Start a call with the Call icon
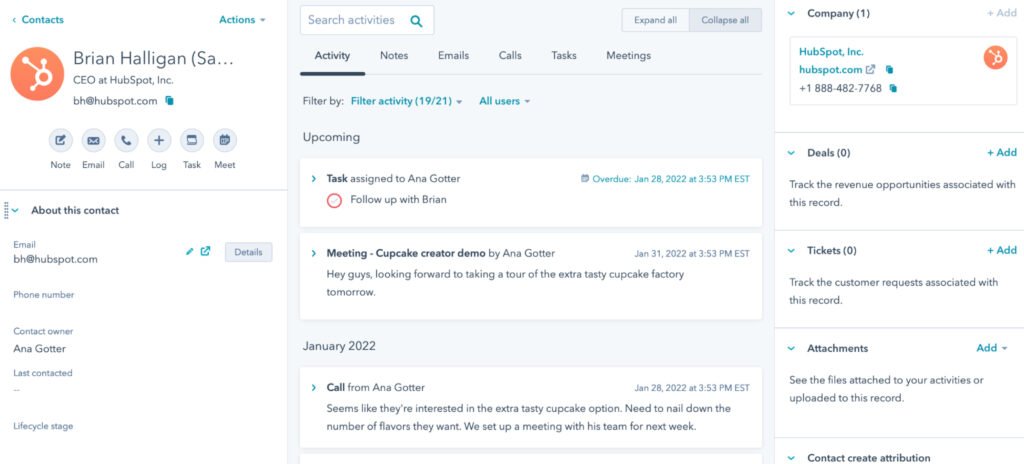Image resolution: width=1024 pixels, height=464 pixels. [126, 140]
